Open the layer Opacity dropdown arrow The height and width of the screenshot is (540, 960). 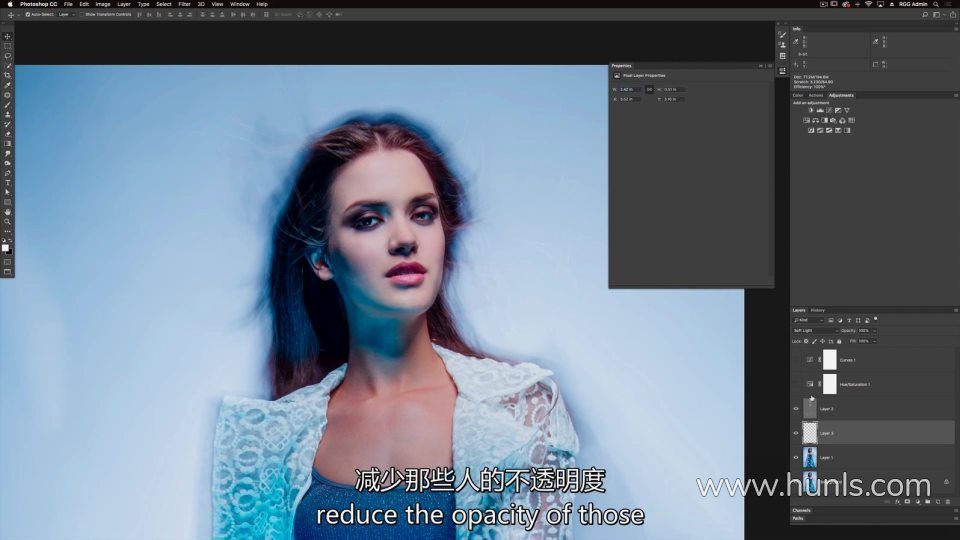[874, 331]
